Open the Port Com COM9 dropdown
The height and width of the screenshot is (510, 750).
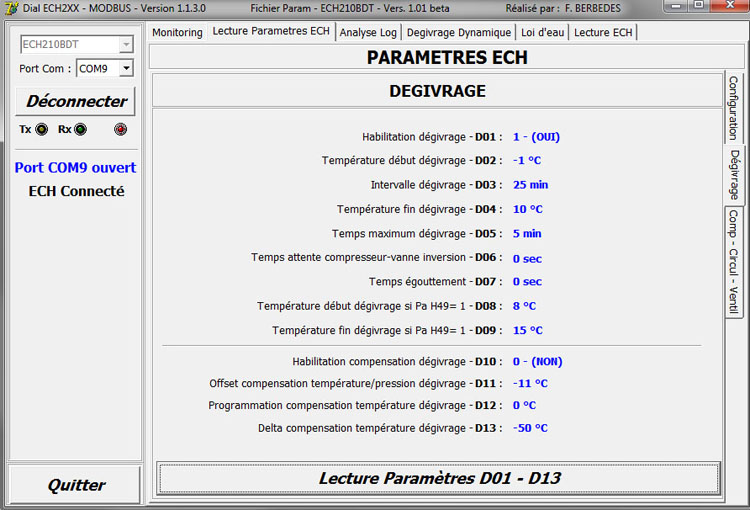coord(125,69)
